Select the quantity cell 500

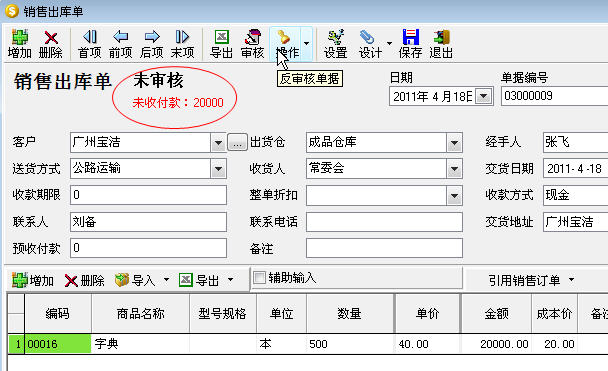click(350, 344)
